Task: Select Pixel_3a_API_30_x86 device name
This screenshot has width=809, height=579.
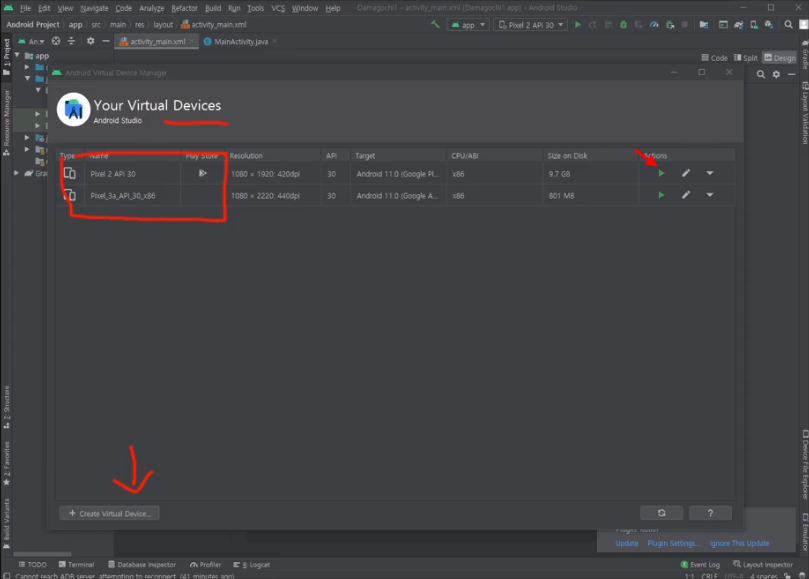Action: [123, 196]
